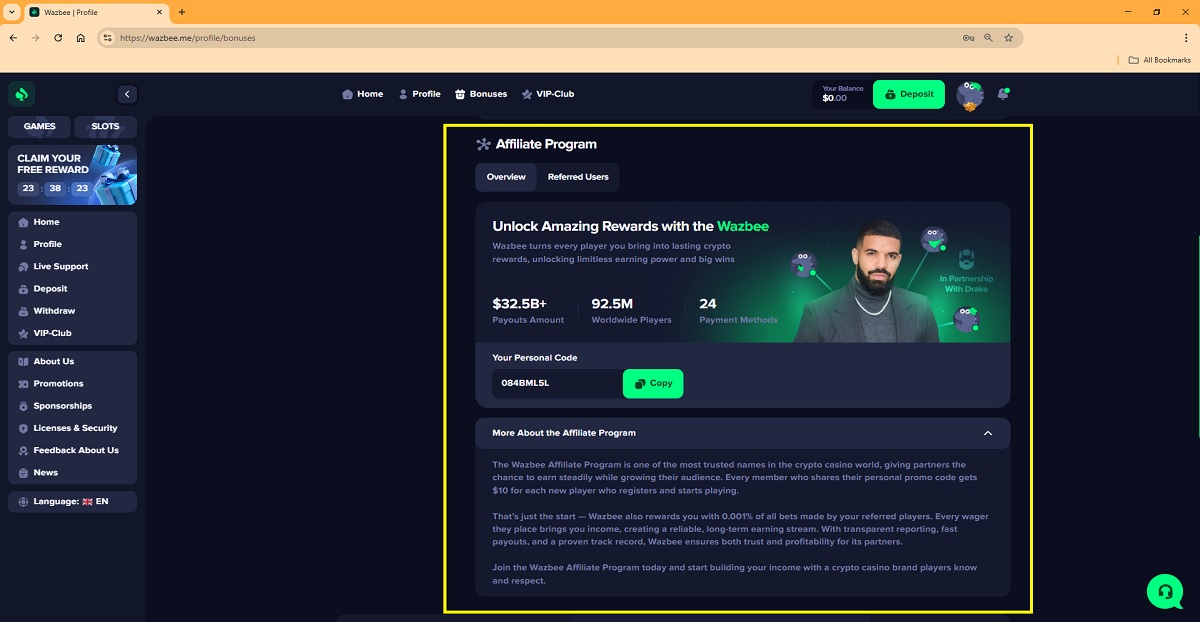Reload the page in browser
This screenshot has height=622, width=1200.
pos(58,38)
